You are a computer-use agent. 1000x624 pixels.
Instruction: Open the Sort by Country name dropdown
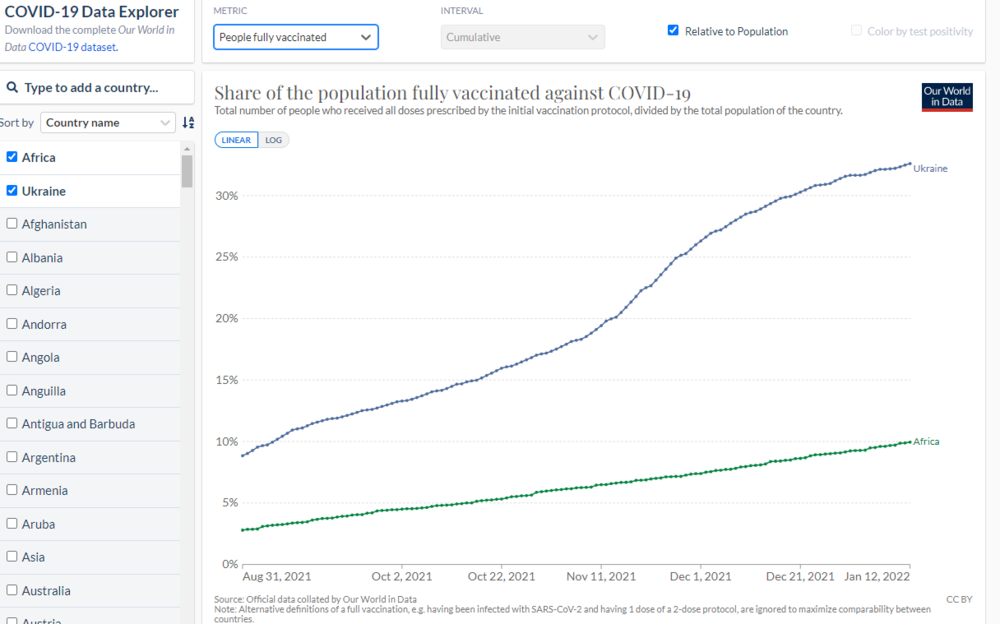tap(108, 123)
